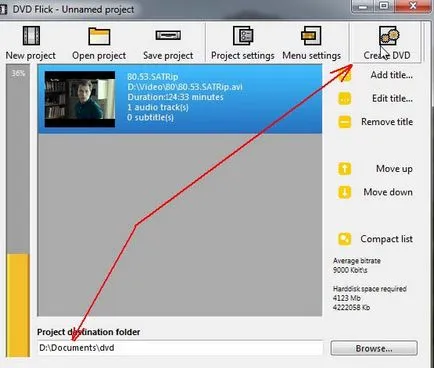Select the 80.53.SATRip video thumbnail

tap(80, 99)
